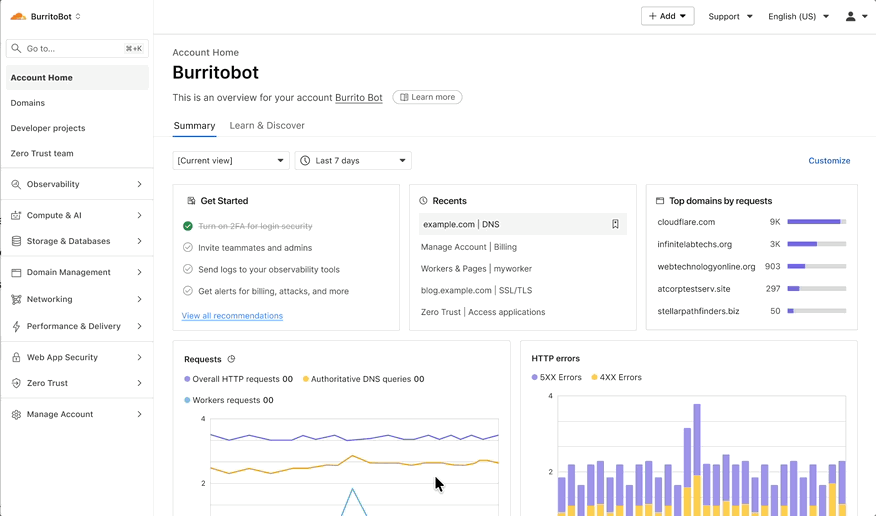
Task: Click the clock icon beside Requests heading
Action: 231,359
